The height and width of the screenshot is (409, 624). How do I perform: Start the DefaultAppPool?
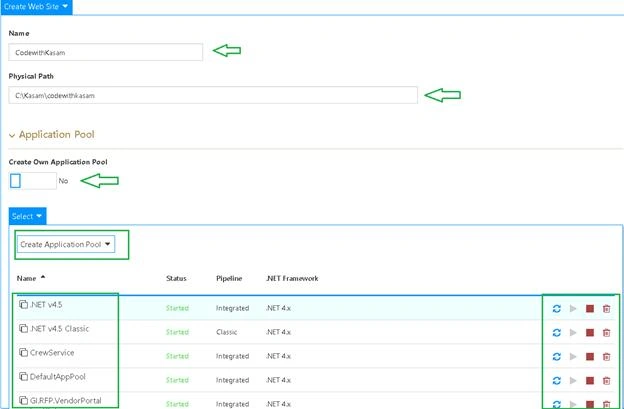tap(573, 380)
